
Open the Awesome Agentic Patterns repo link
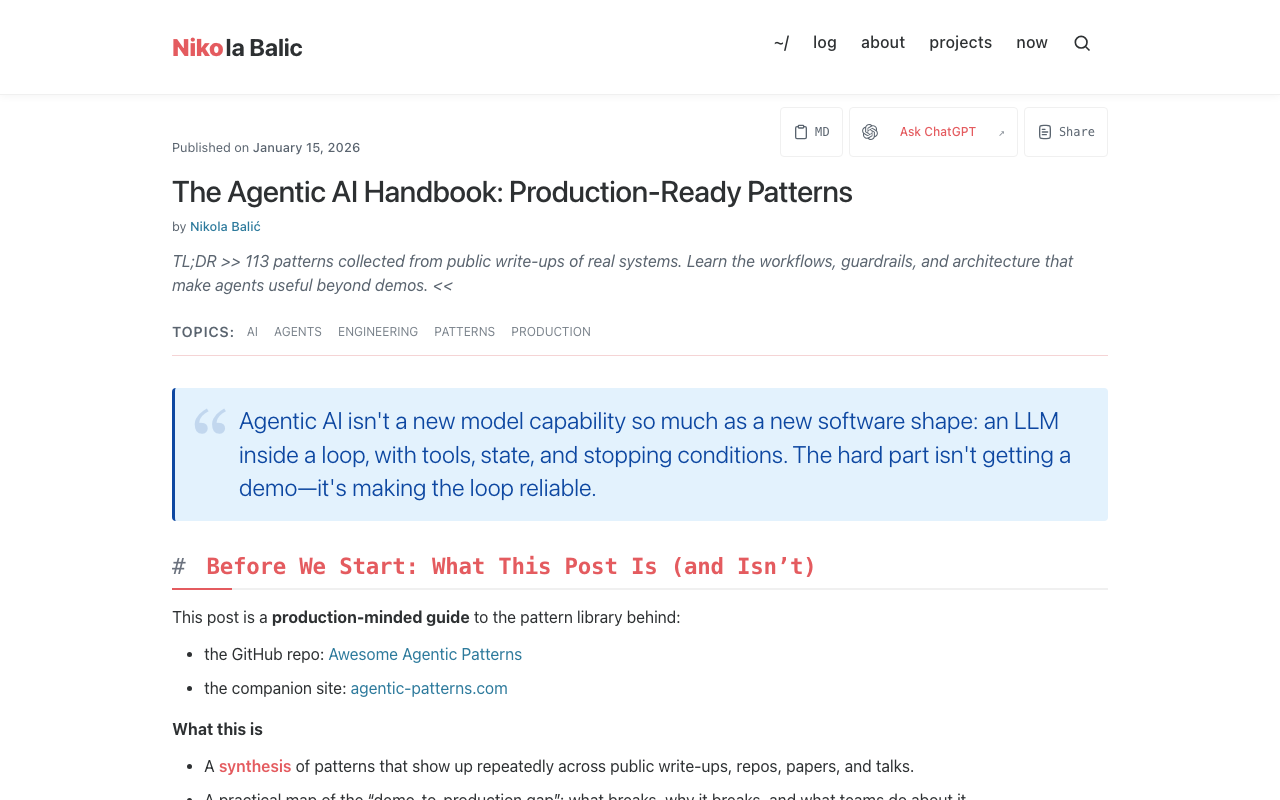click(425, 653)
